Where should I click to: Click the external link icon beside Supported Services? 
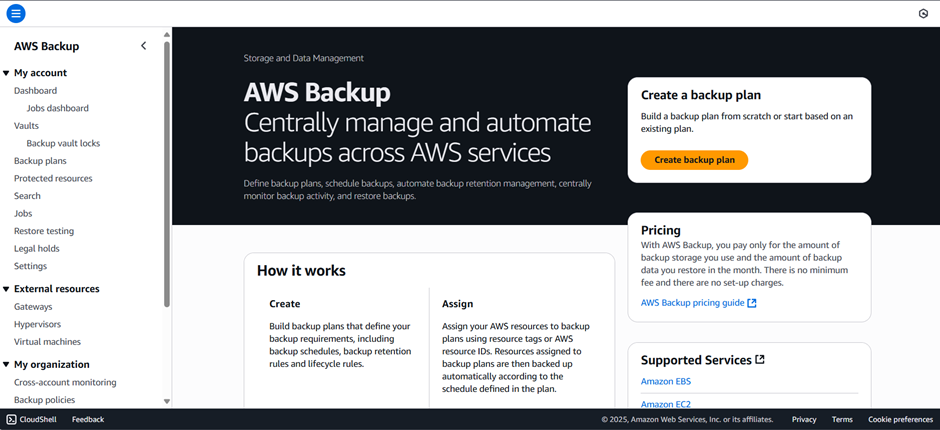tap(760, 360)
